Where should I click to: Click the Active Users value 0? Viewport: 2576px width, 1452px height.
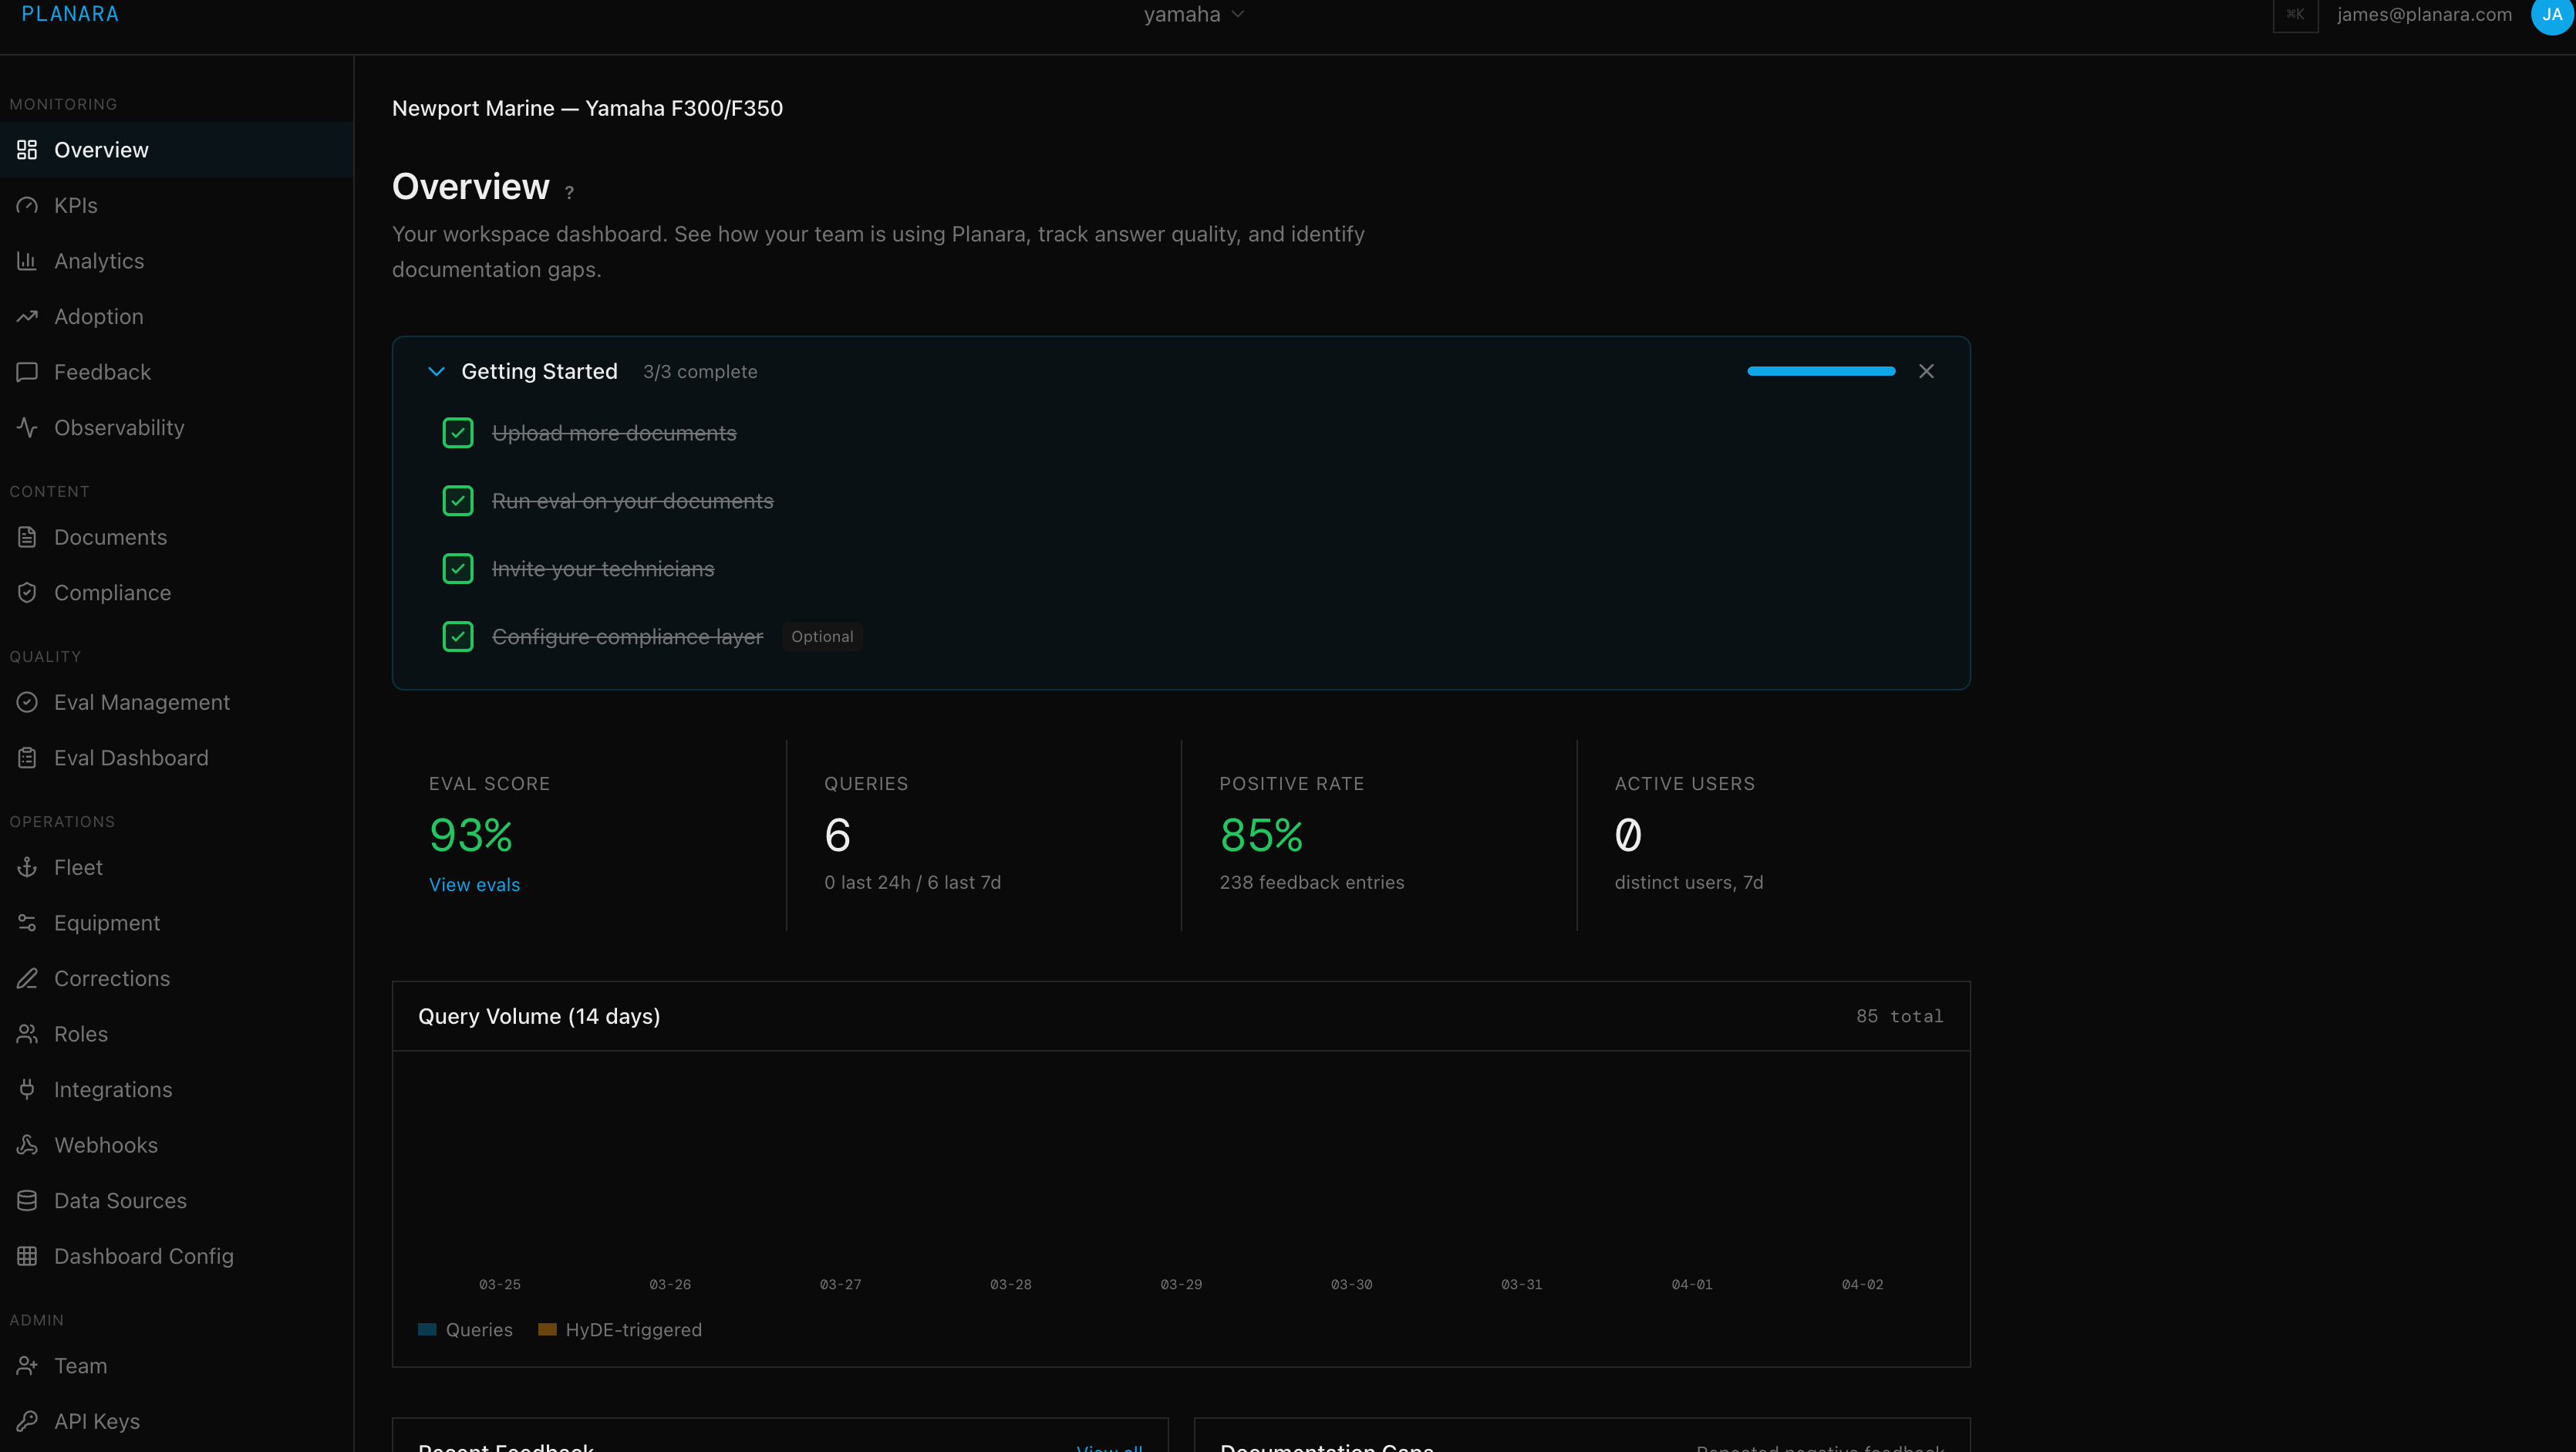1627,835
